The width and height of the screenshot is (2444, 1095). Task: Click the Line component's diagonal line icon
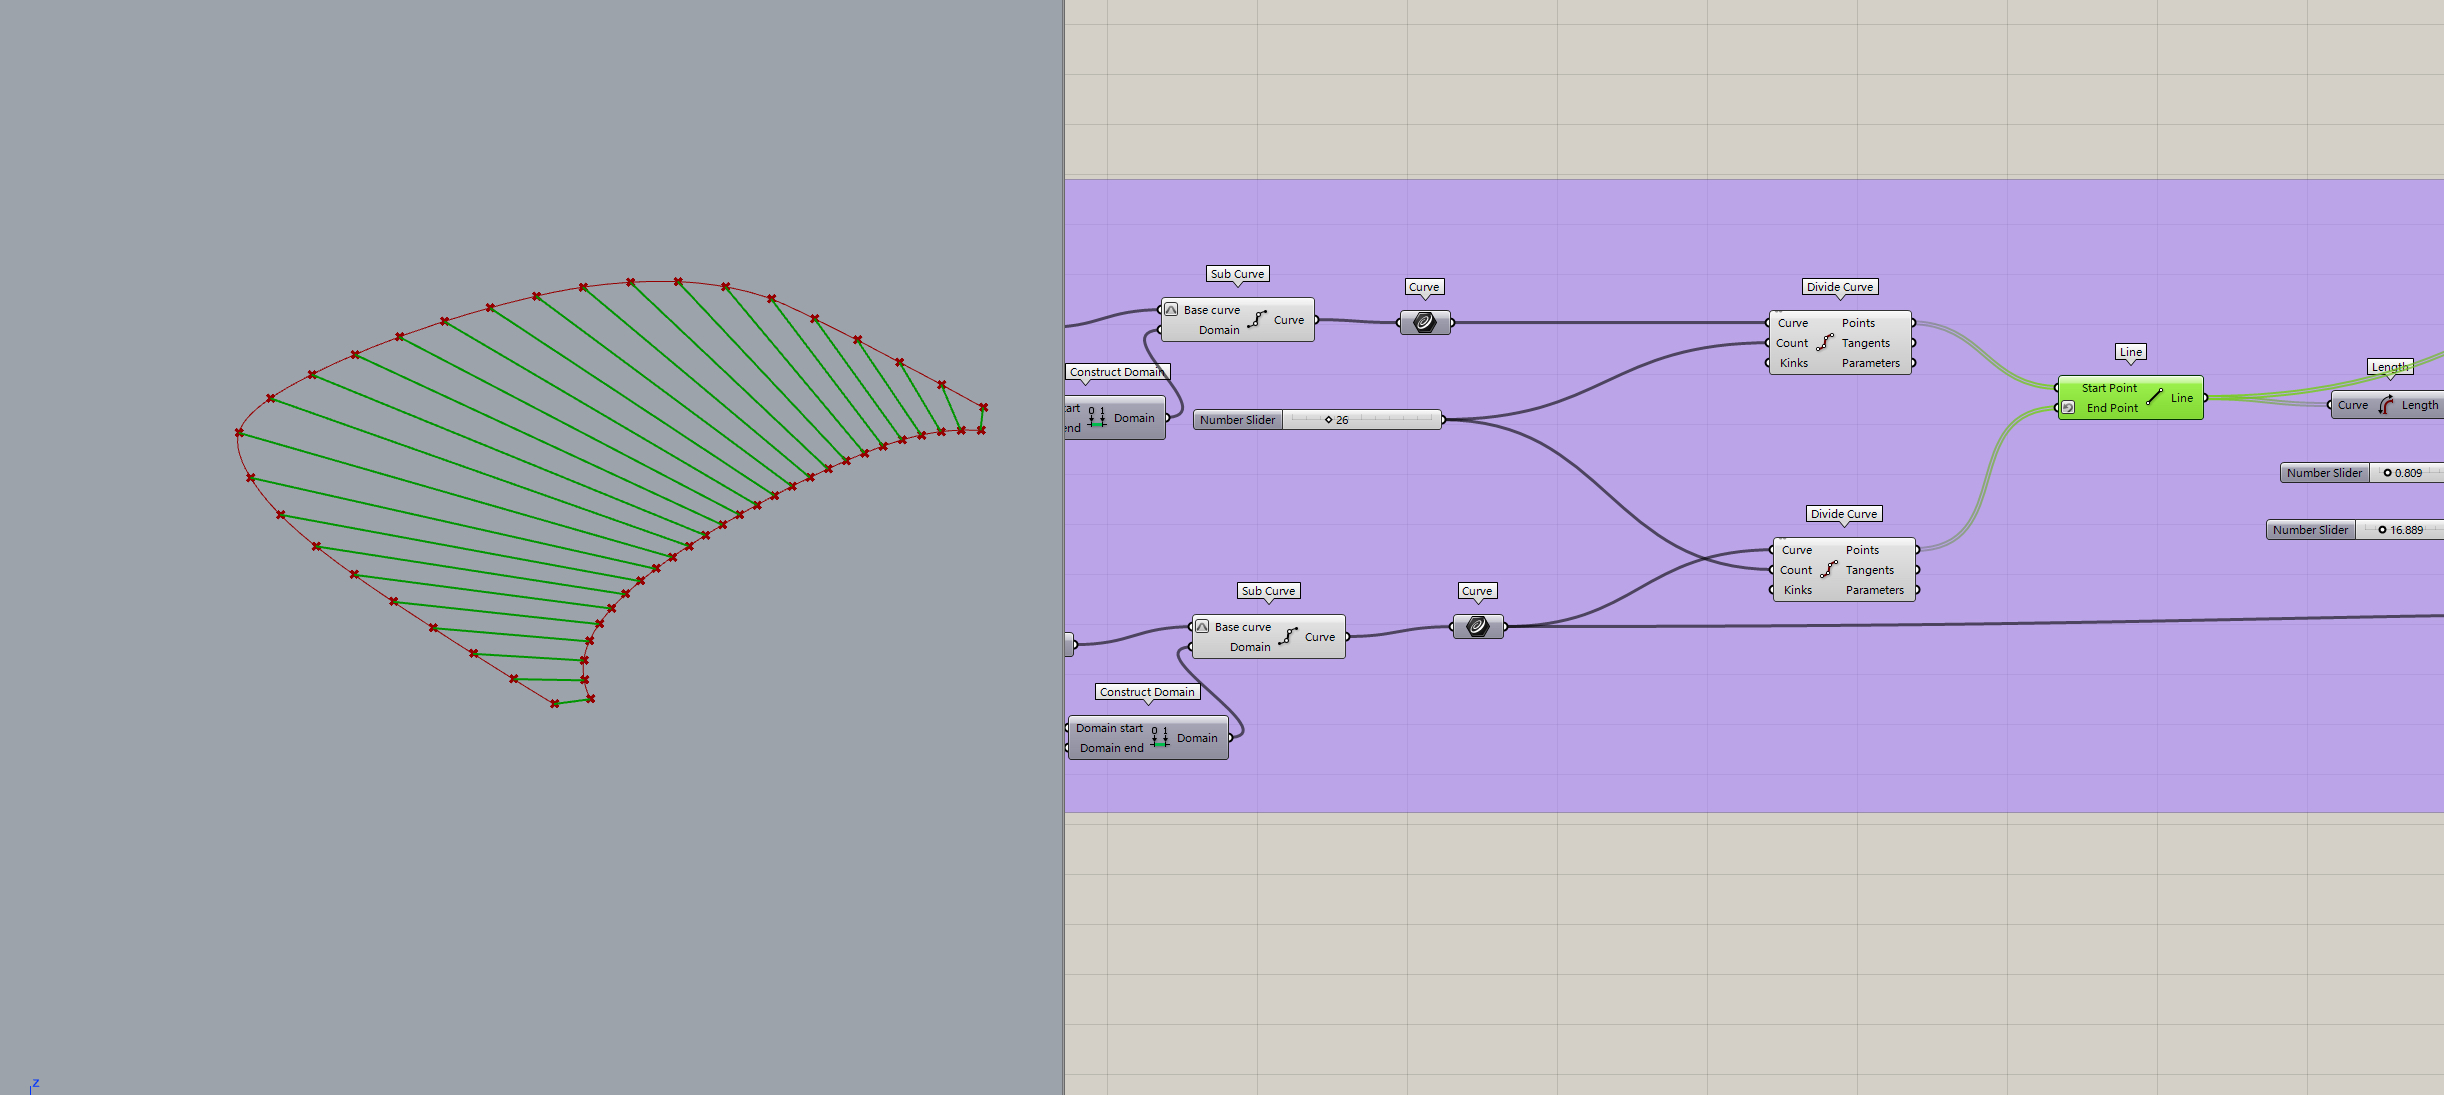click(x=2154, y=397)
